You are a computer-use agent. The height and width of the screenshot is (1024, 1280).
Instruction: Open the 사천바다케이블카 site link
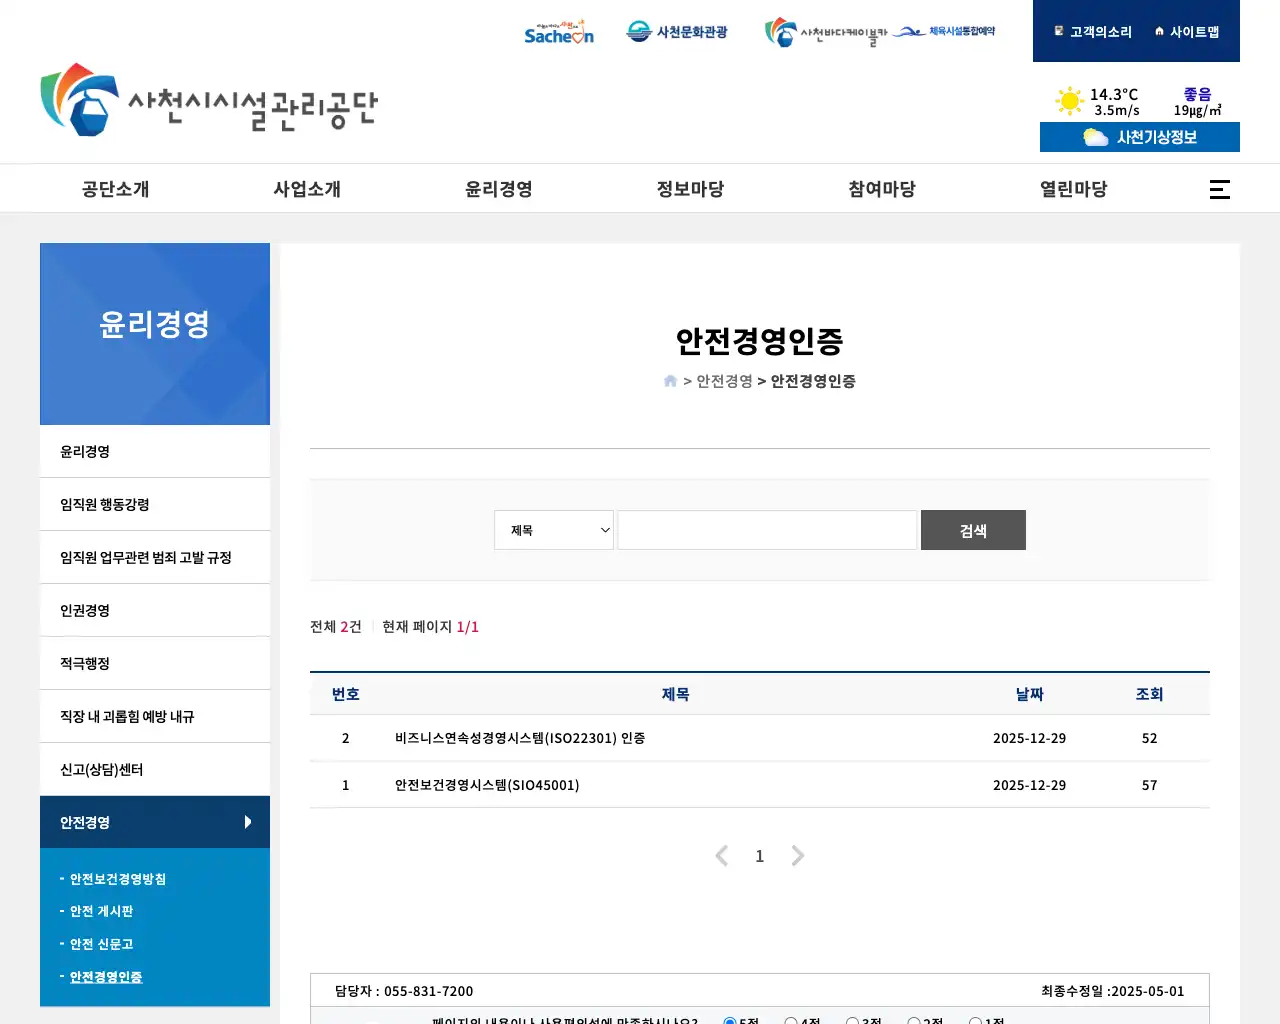tap(826, 33)
